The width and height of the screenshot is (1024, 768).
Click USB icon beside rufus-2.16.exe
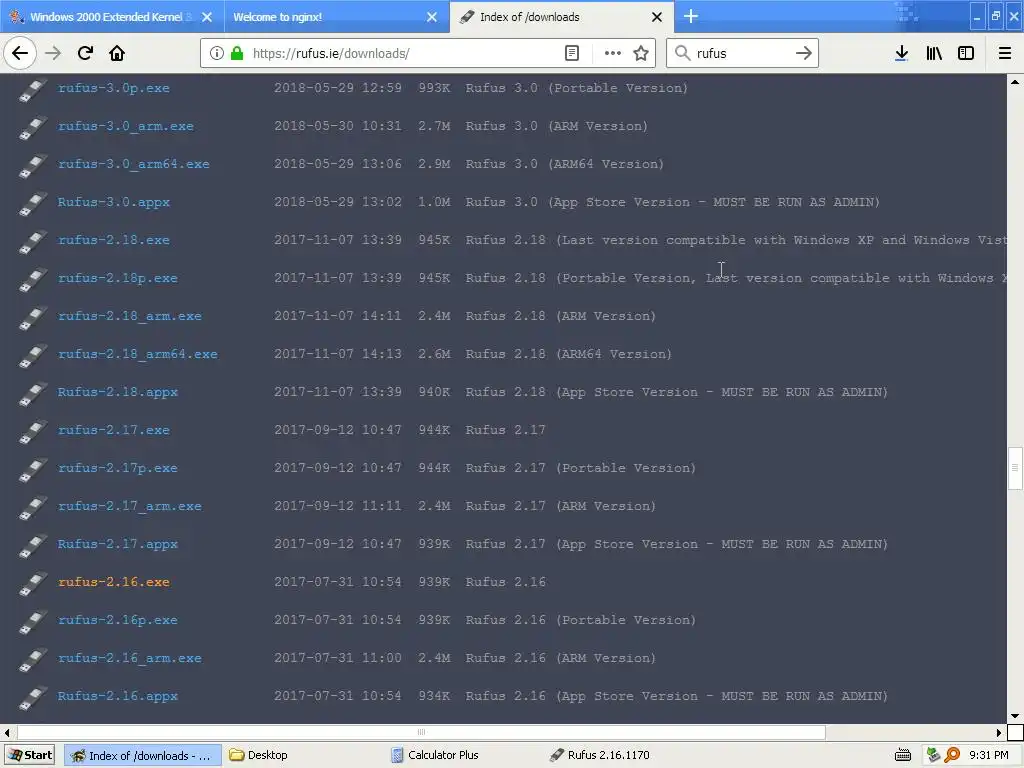(33, 584)
